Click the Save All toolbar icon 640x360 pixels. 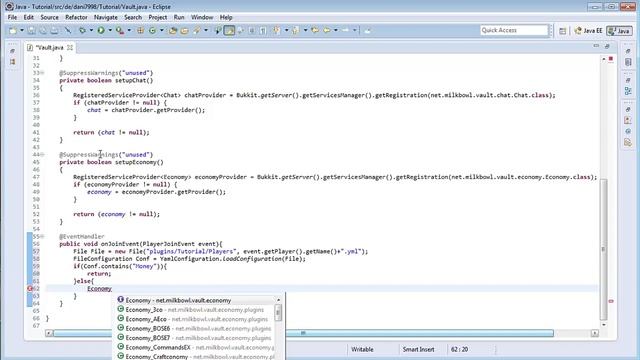(x=43, y=31)
